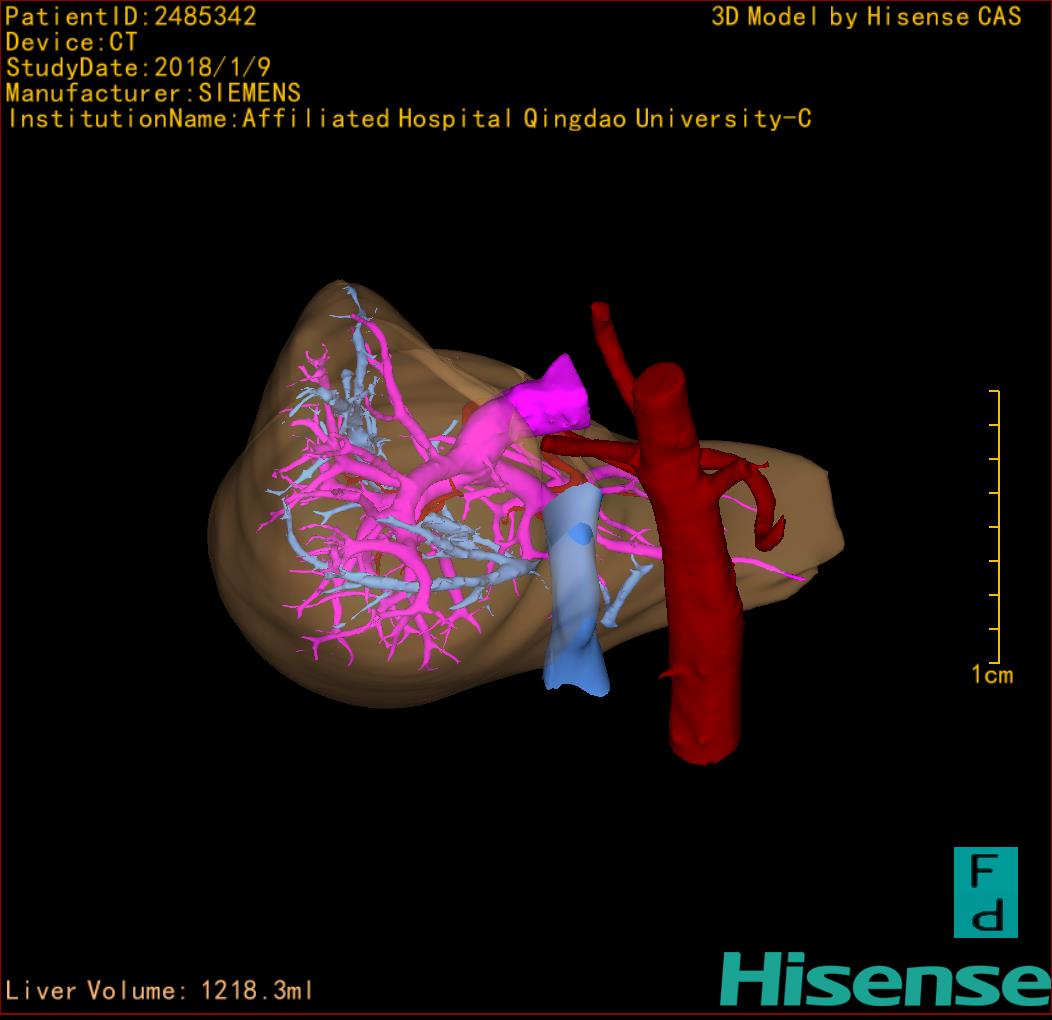The width and height of the screenshot is (1052, 1020).
Task: Click the Device:CT text
Action: pos(71,42)
